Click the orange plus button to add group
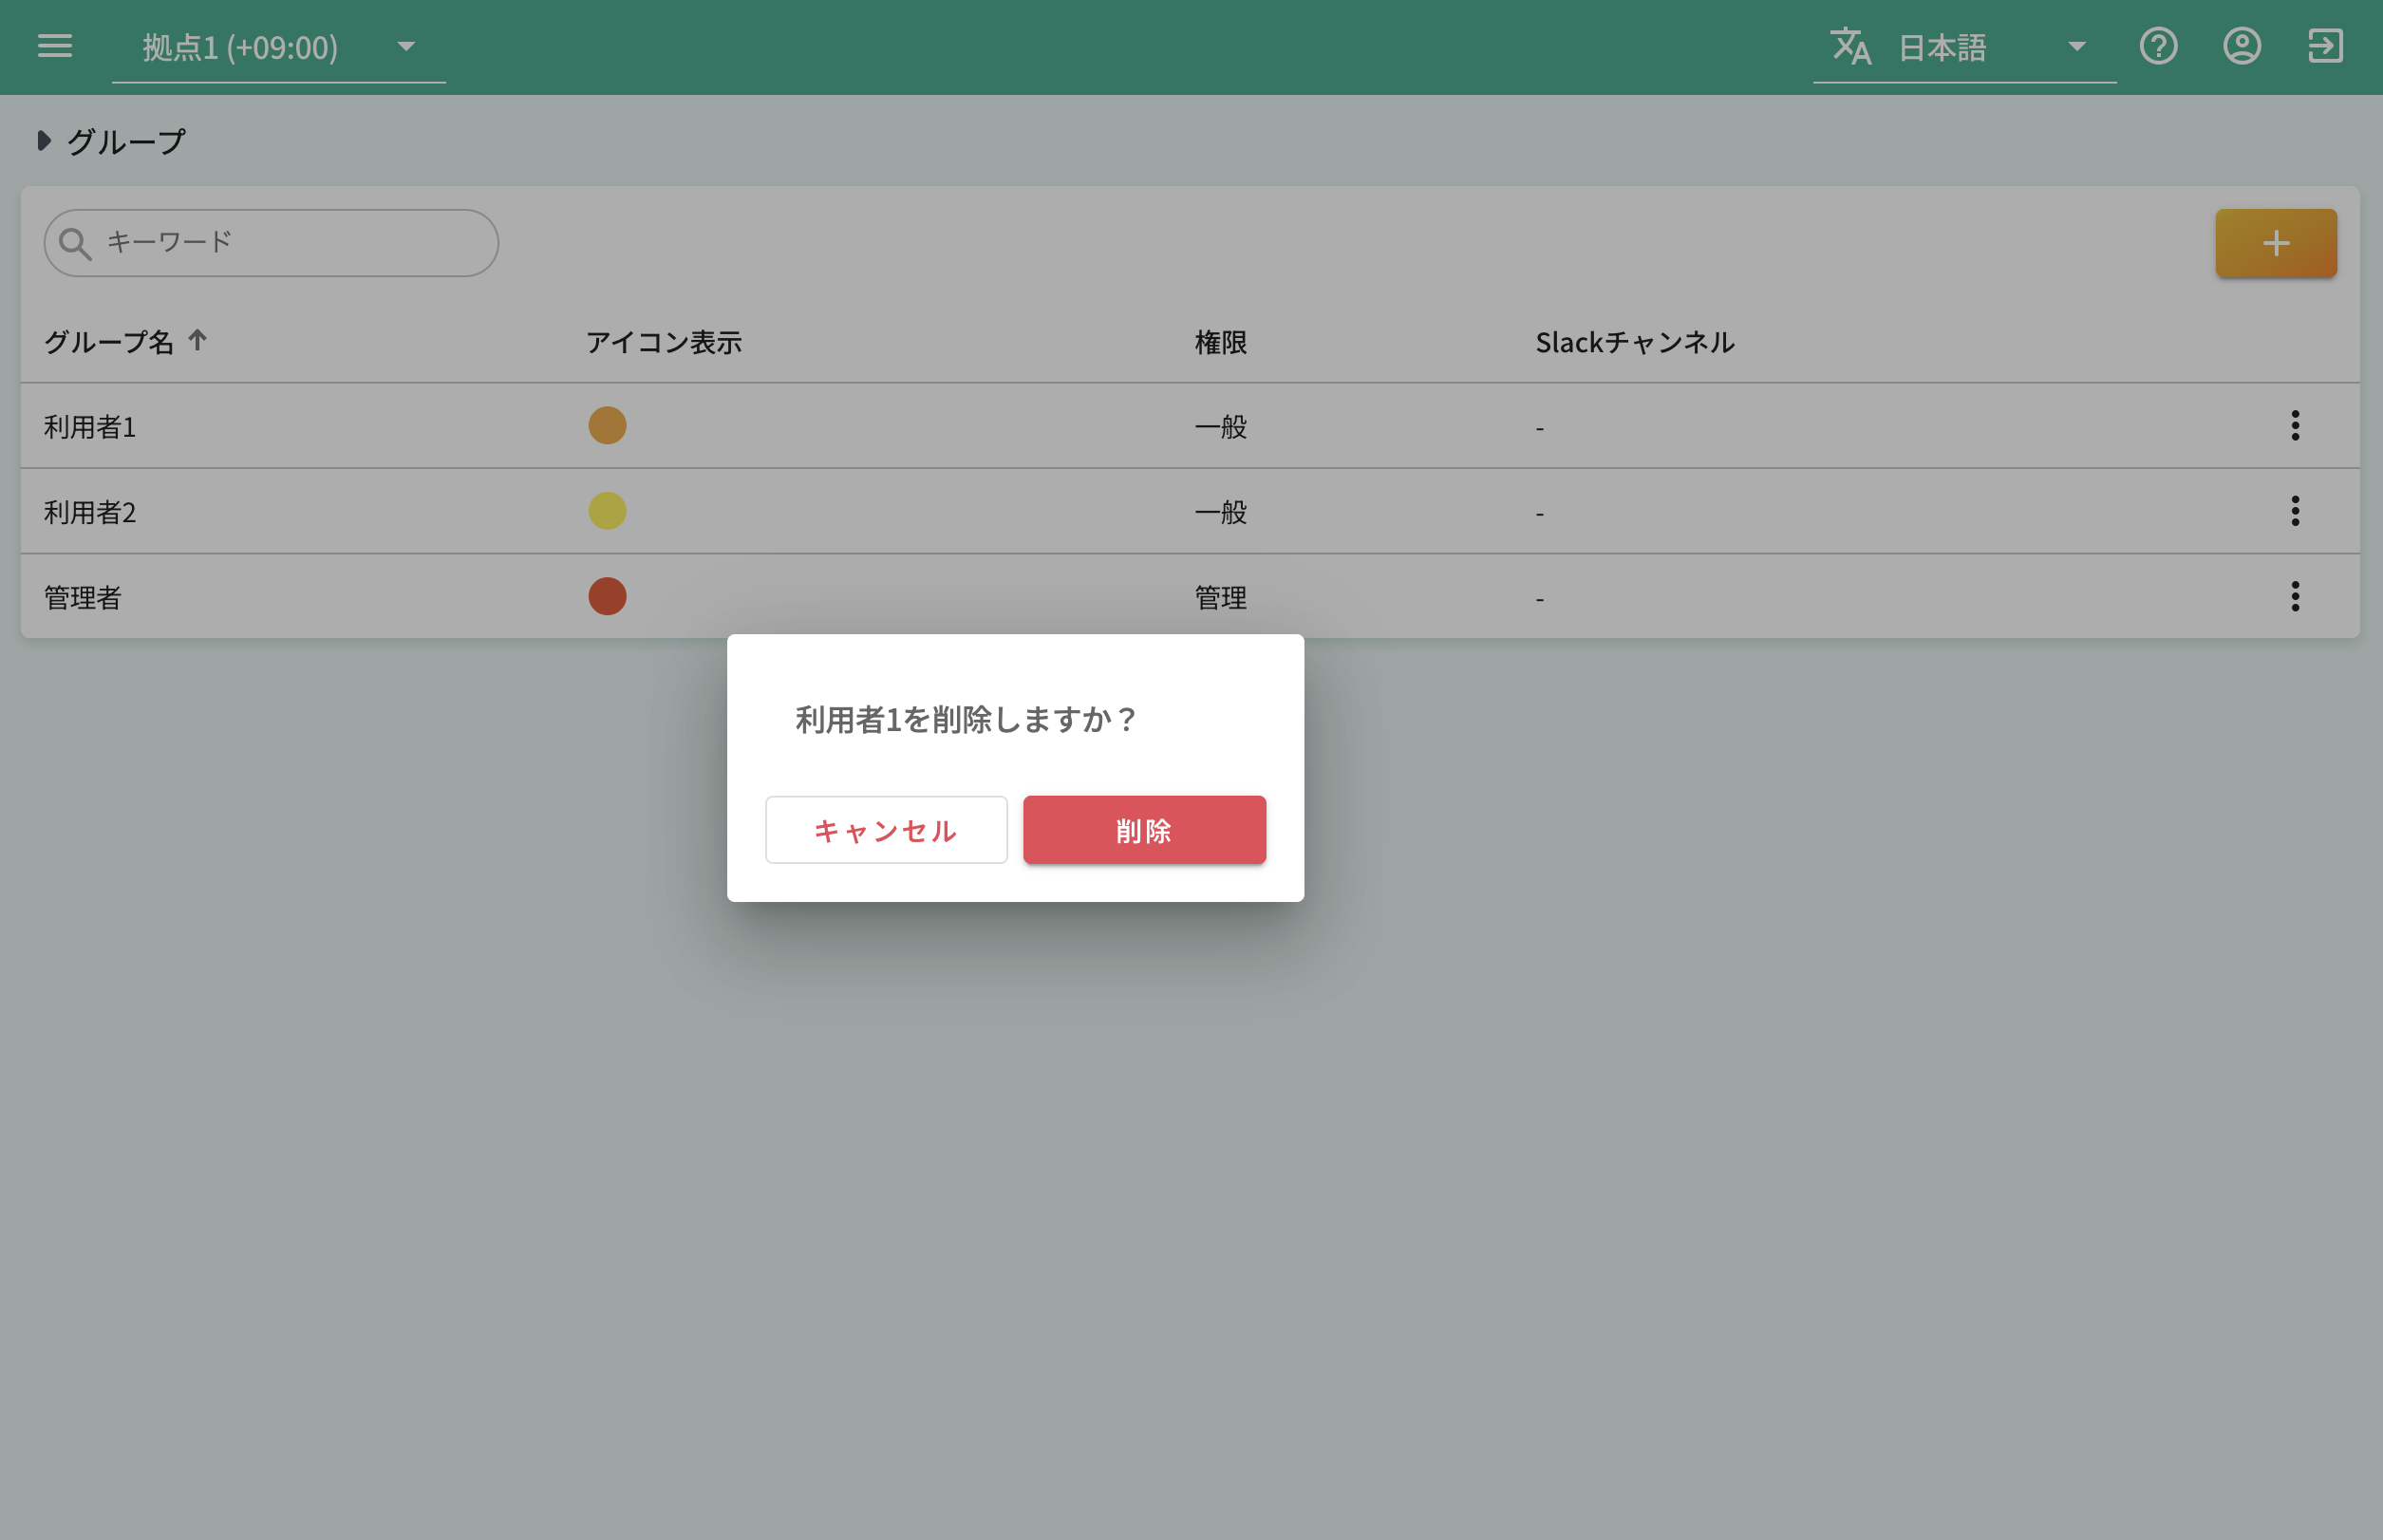 pyautogui.click(x=2275, y=242)
